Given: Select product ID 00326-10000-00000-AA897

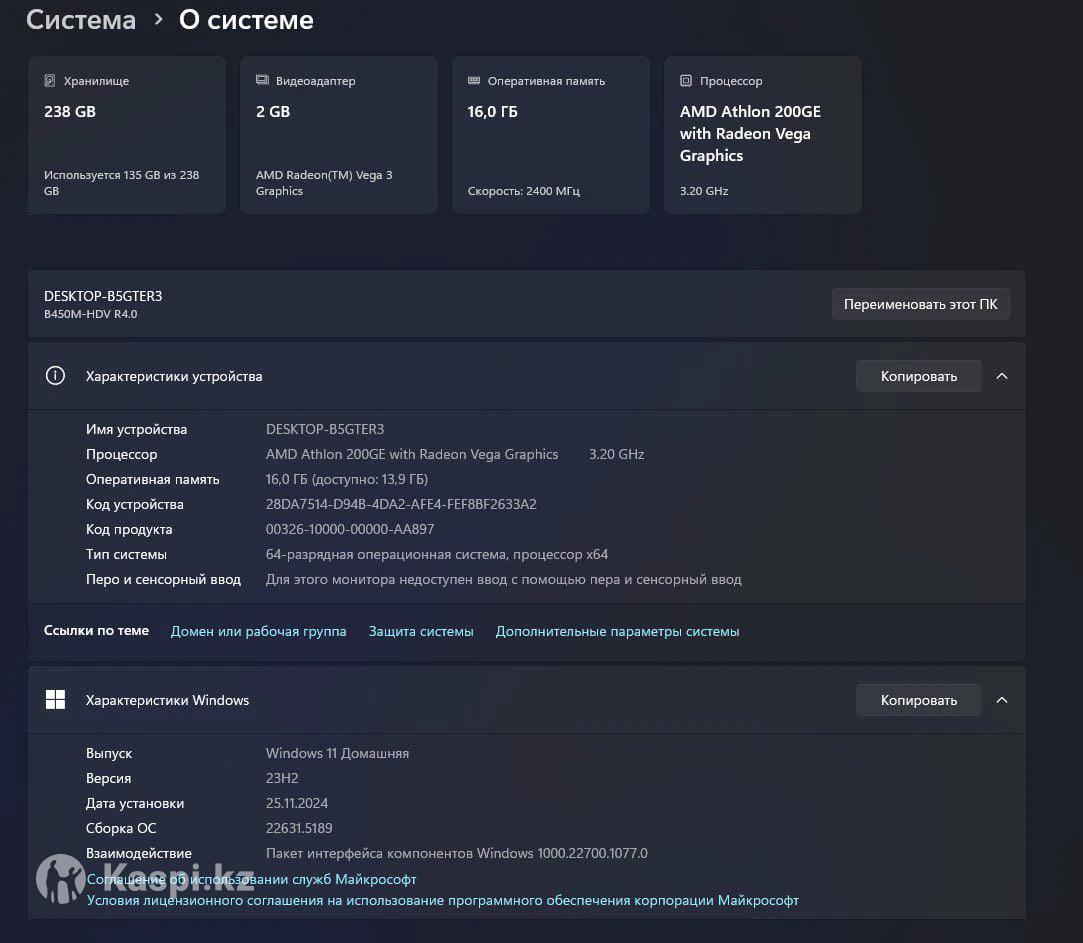Looking at the screenshot, I should (350, 529).
